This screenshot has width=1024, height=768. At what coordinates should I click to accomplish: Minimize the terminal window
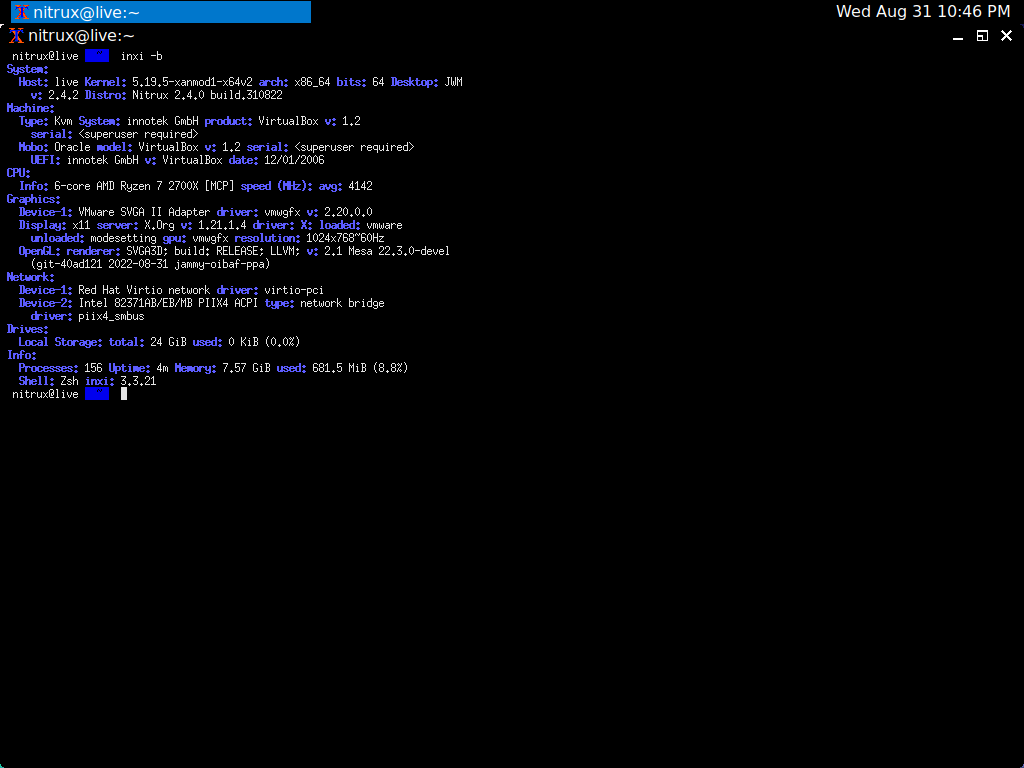tap(958, 36)
